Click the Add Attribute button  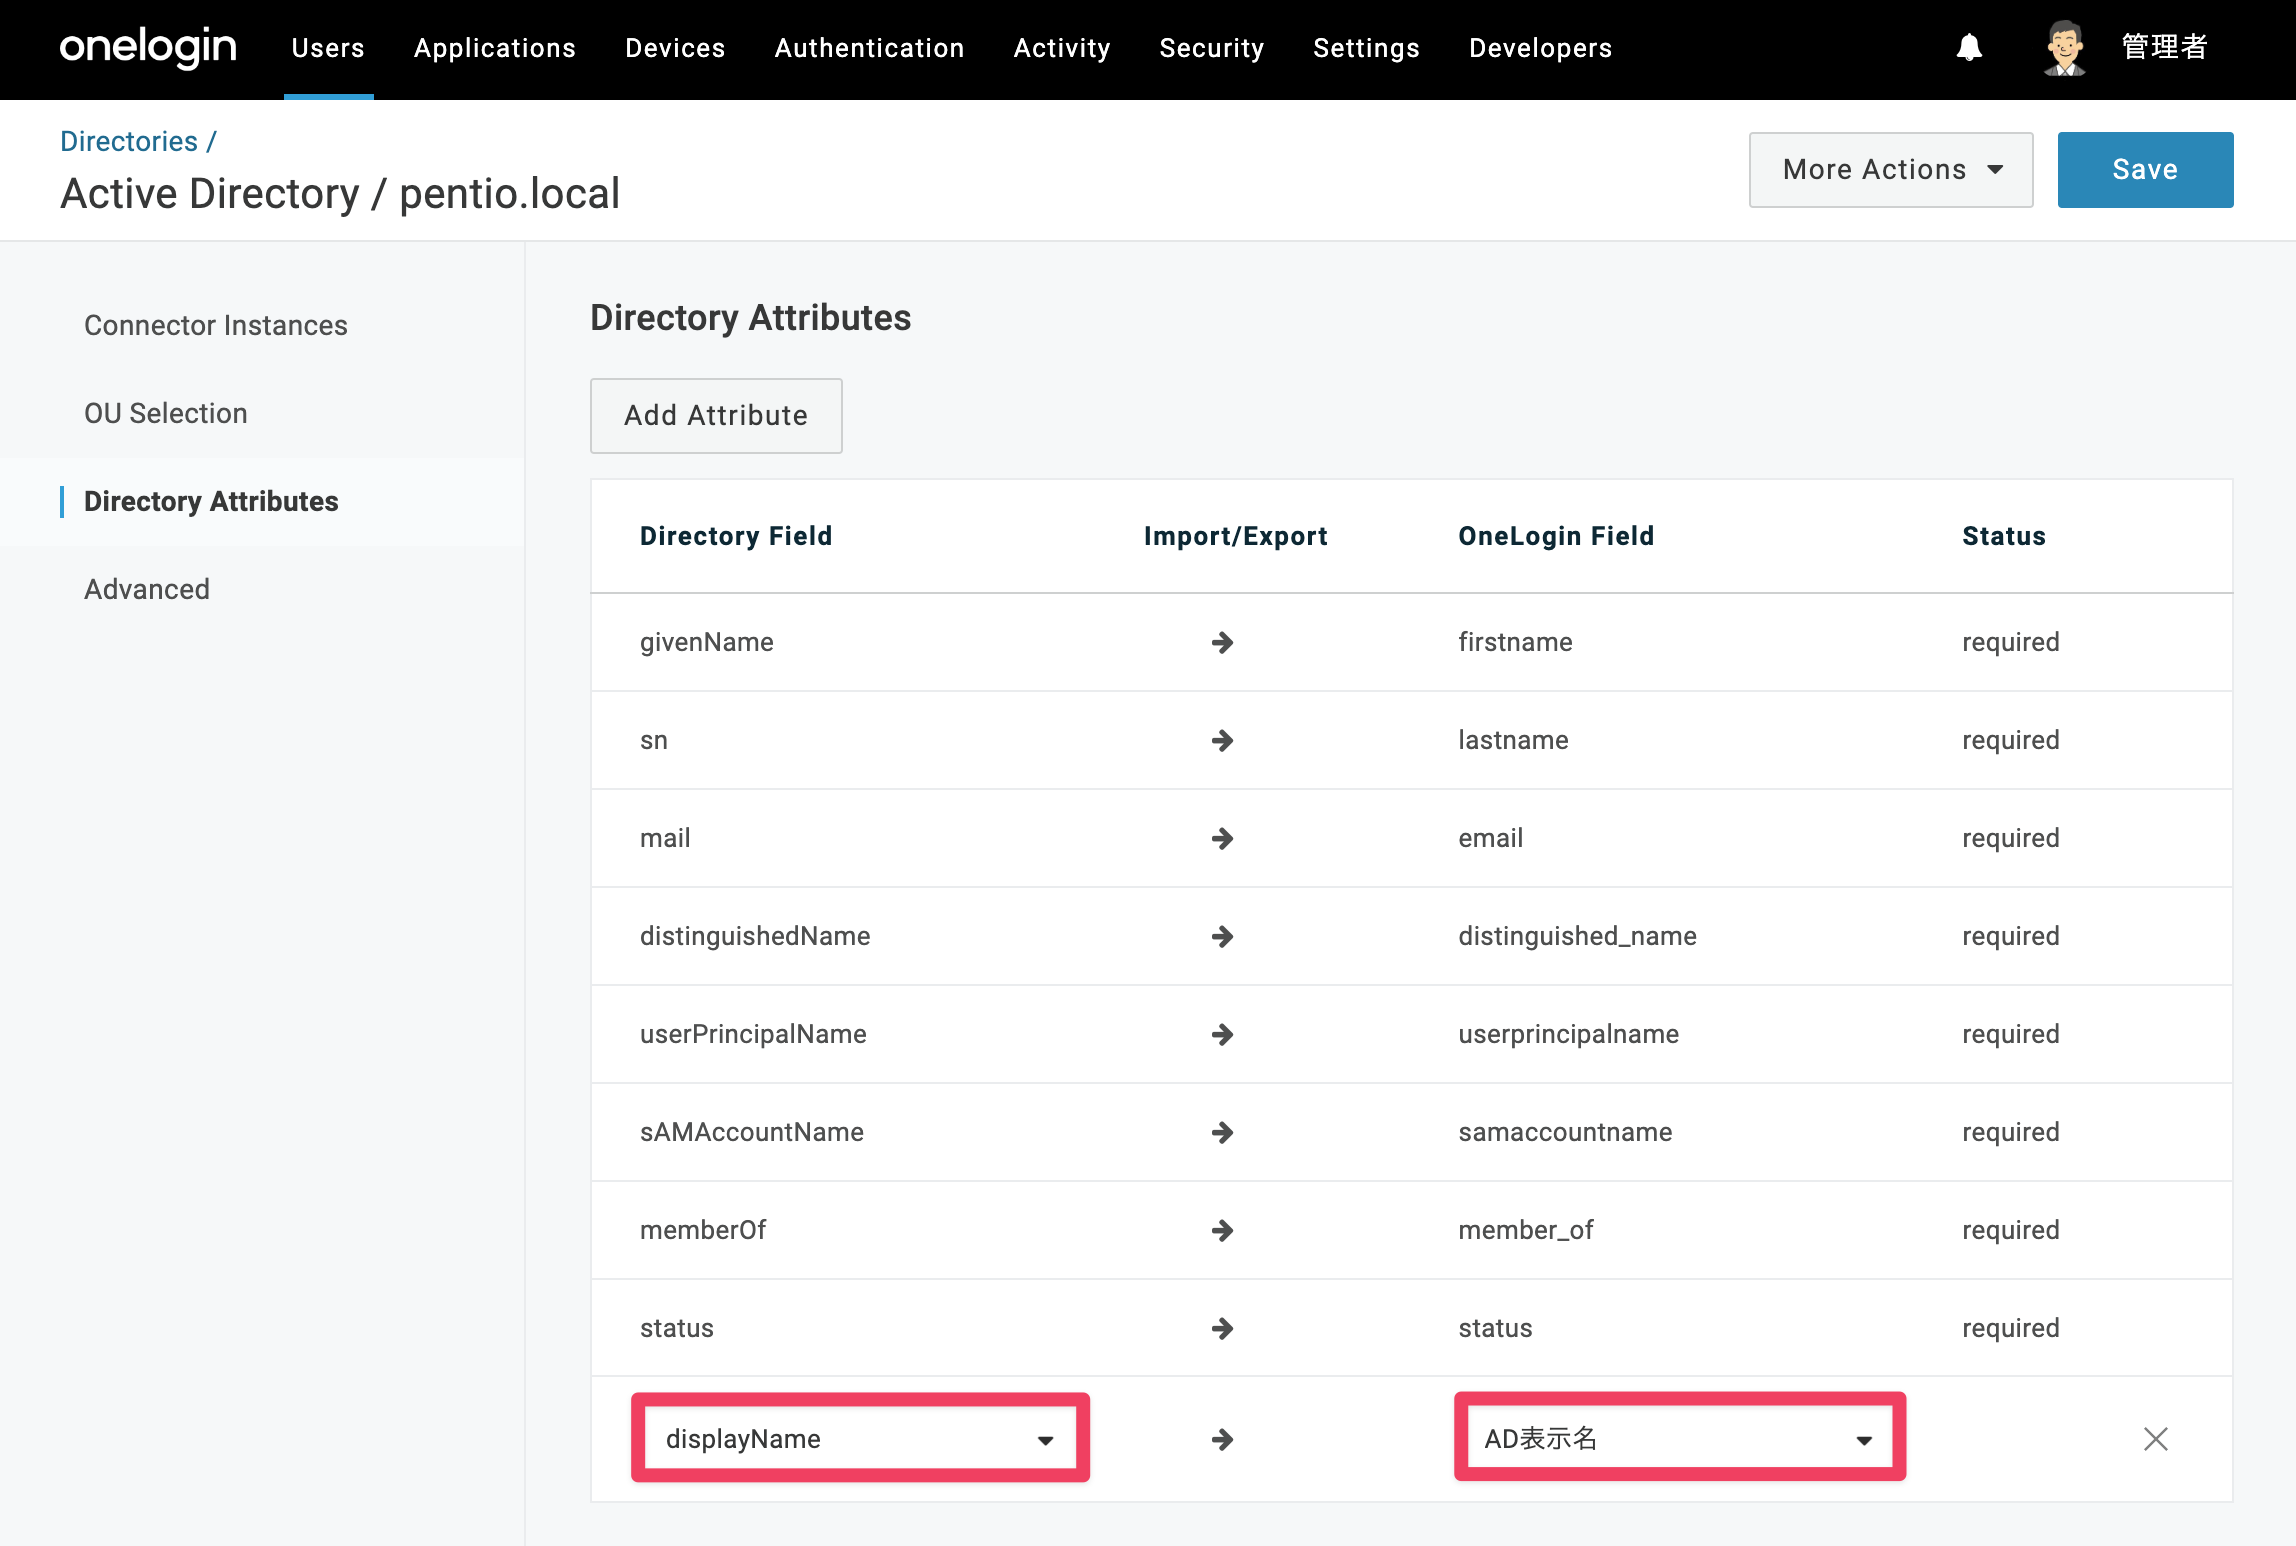[716, 416]
